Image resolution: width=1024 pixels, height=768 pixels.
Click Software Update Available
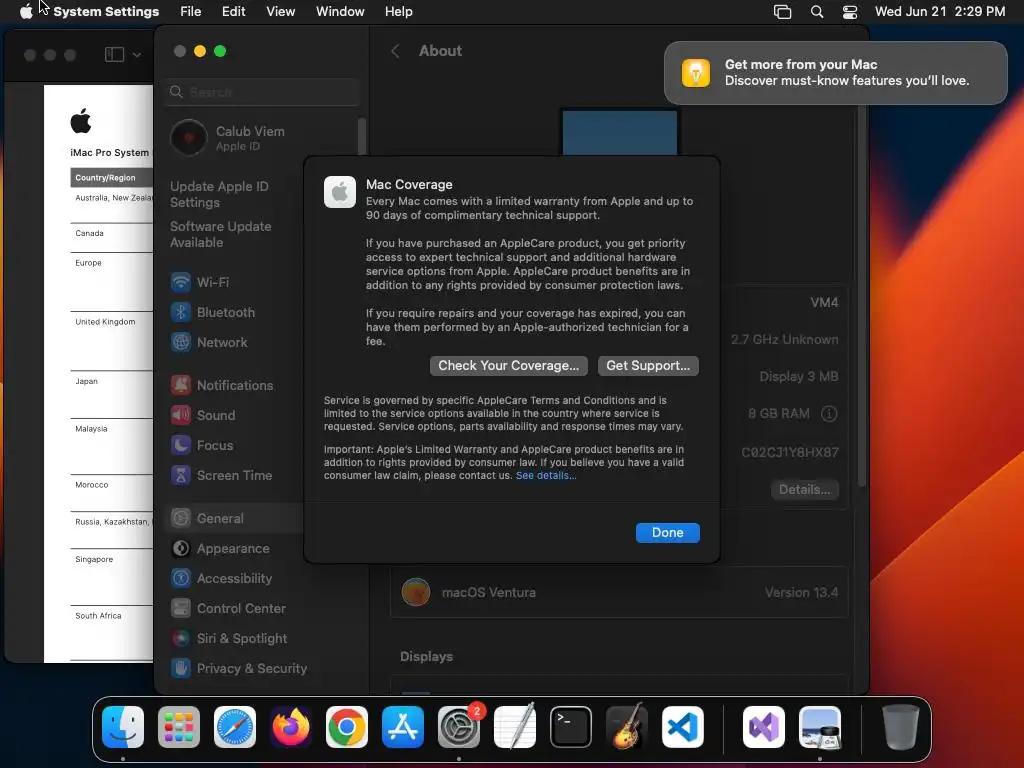(221, 234)
